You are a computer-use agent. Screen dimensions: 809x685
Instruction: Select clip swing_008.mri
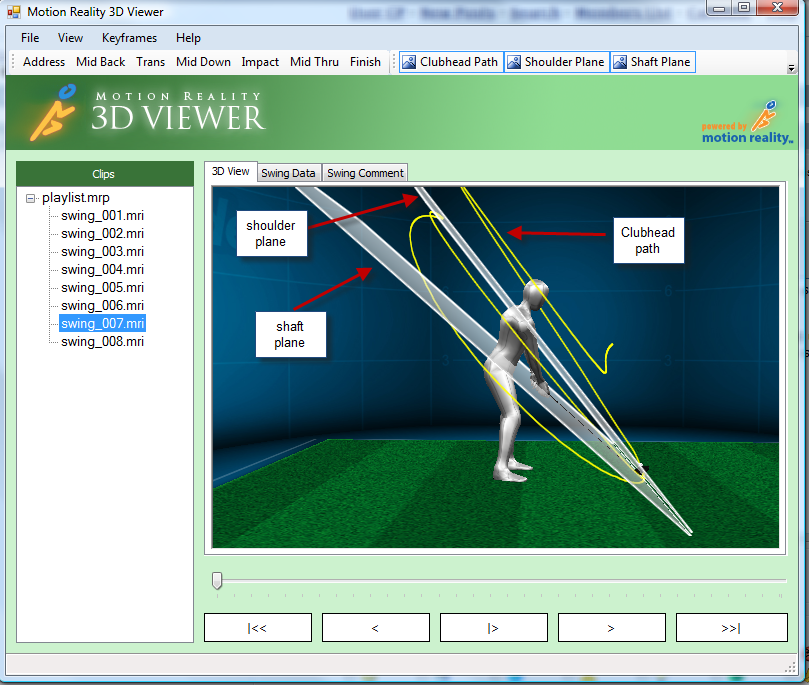[x=102, y=341]
